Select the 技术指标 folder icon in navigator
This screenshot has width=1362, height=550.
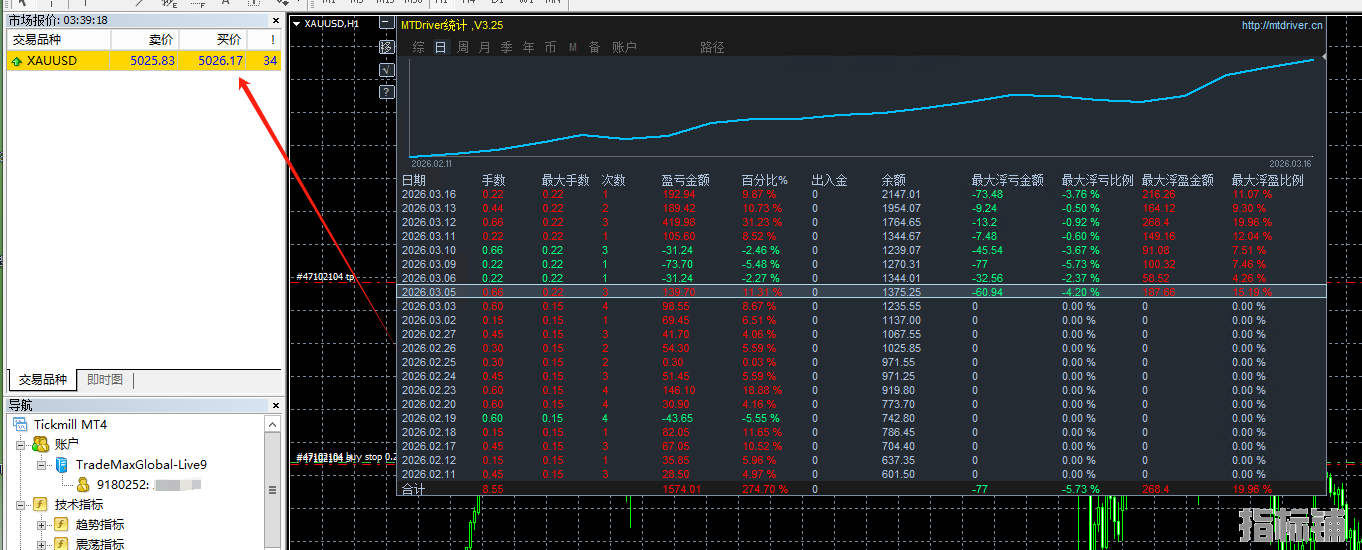click(x=40, y=505)
